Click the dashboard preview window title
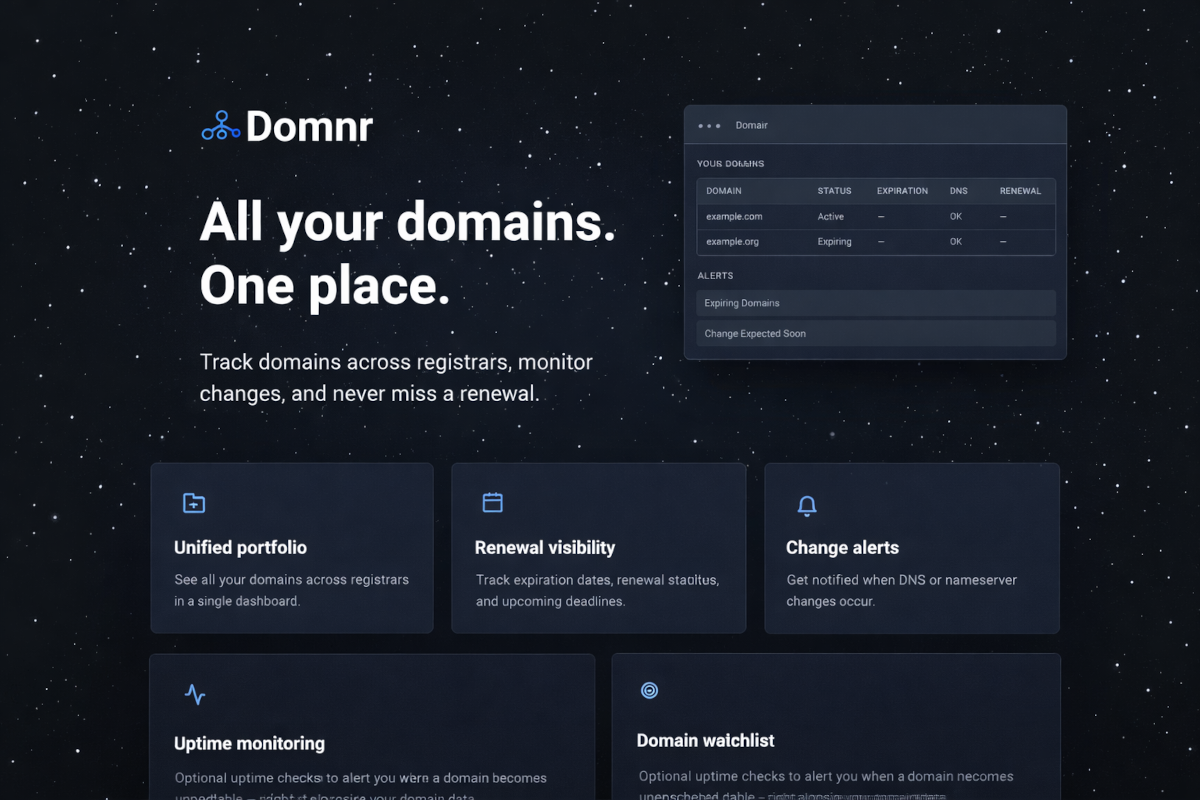This screenshot has height=800, width=1200. point(752,126)
